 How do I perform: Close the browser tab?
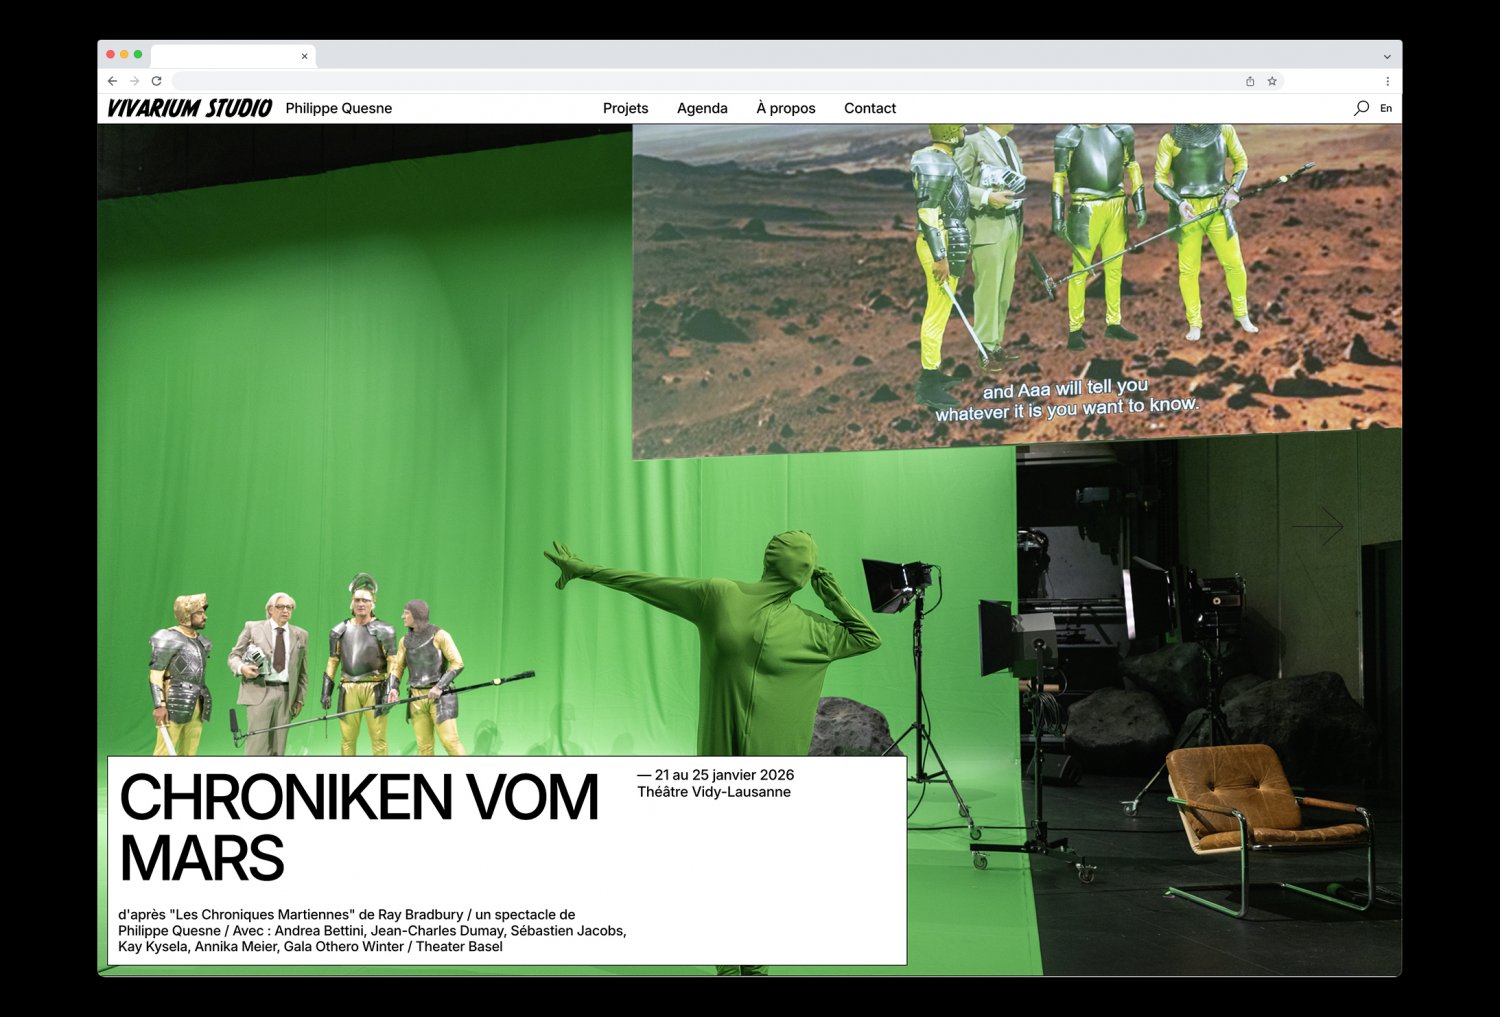304,56
